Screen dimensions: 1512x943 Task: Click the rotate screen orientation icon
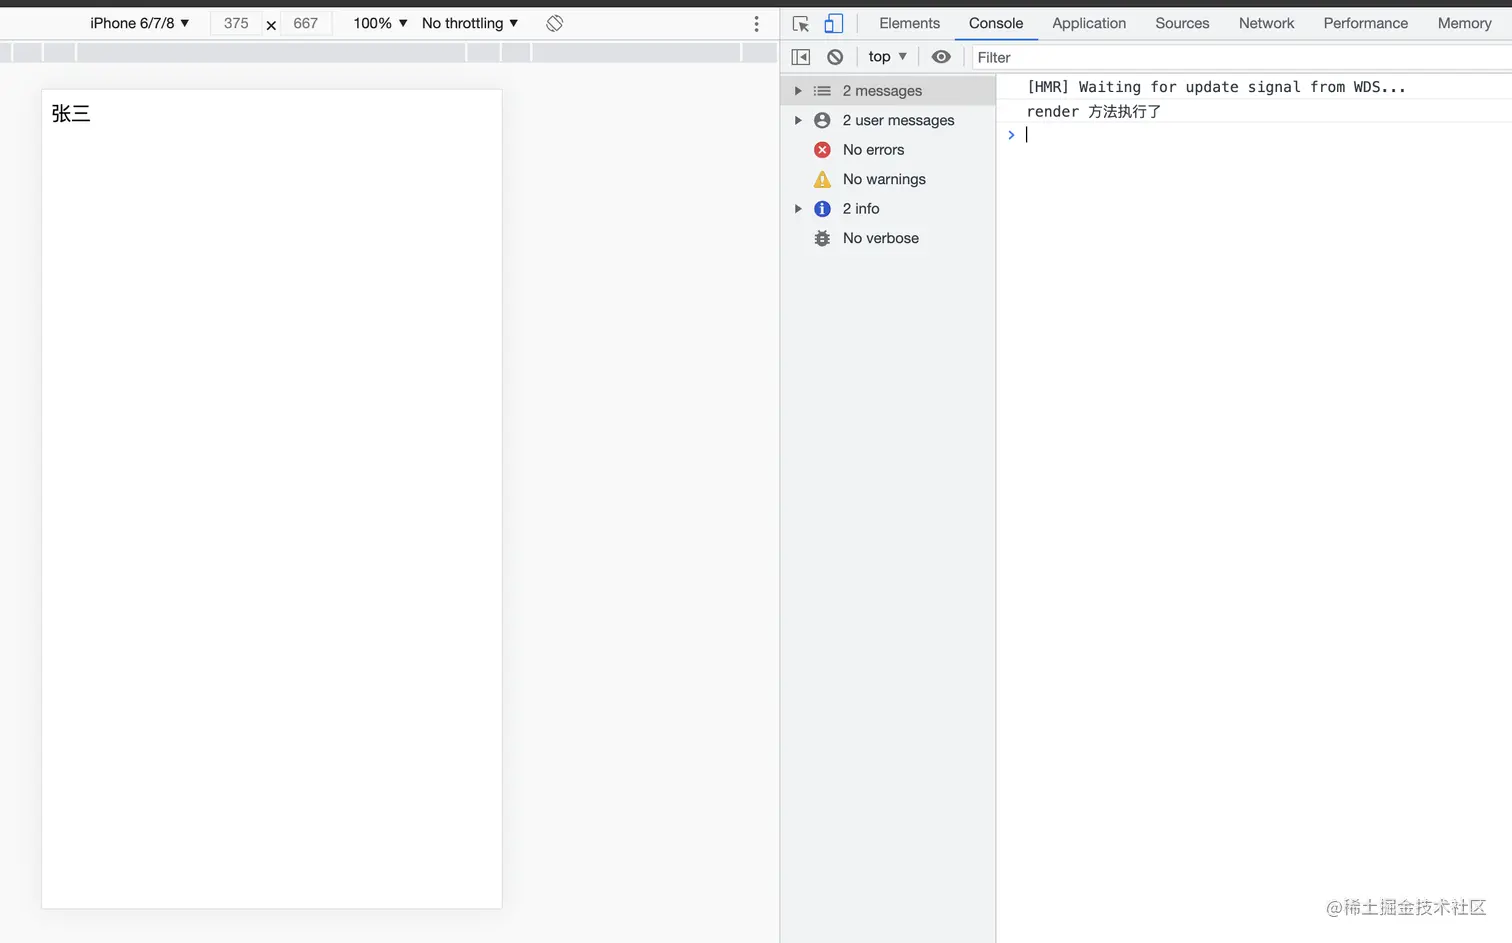click(555, 23)
